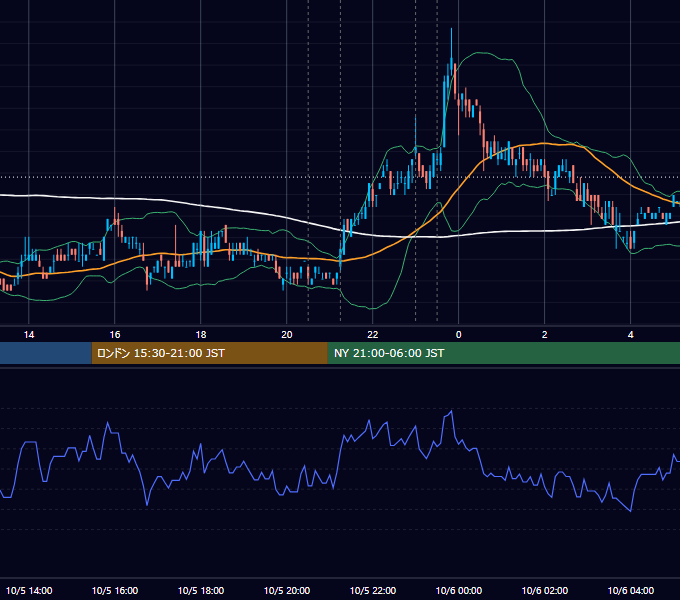680x600 pixels.
Task: Click the hour label 18 on the price chart axis
Action: click(201, 335)
